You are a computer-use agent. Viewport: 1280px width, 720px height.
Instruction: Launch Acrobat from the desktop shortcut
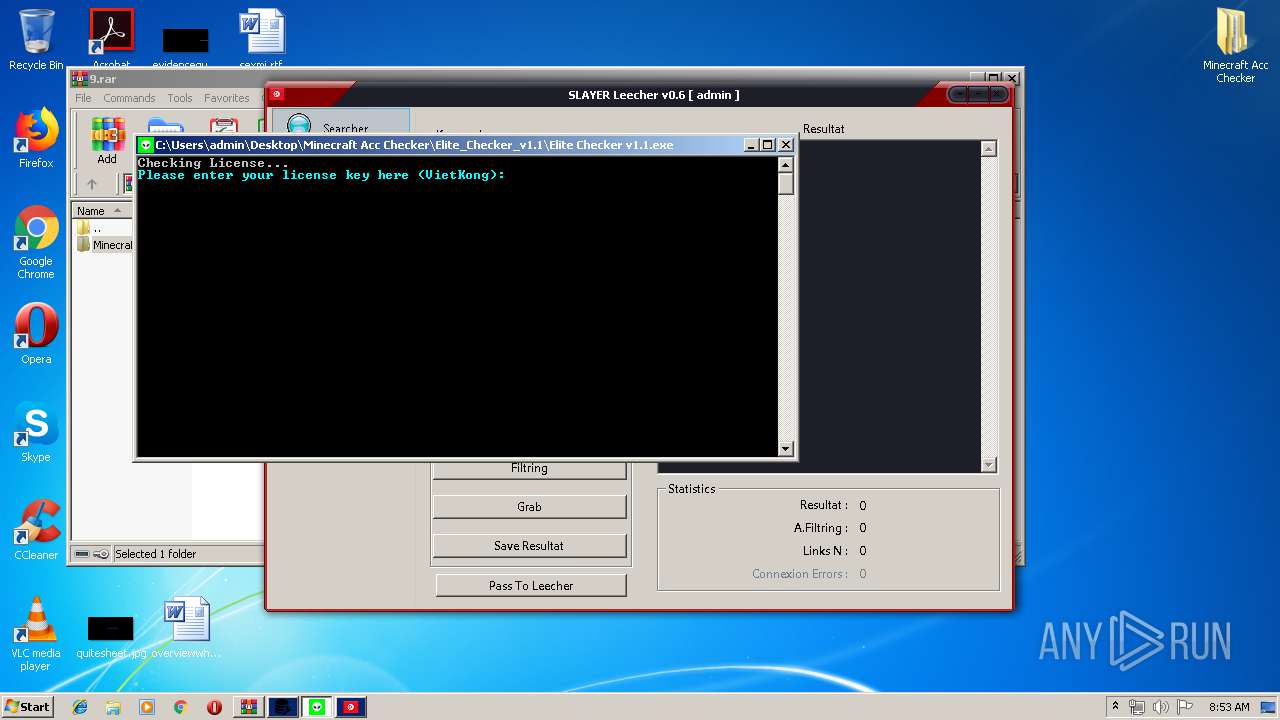point(111,39)
